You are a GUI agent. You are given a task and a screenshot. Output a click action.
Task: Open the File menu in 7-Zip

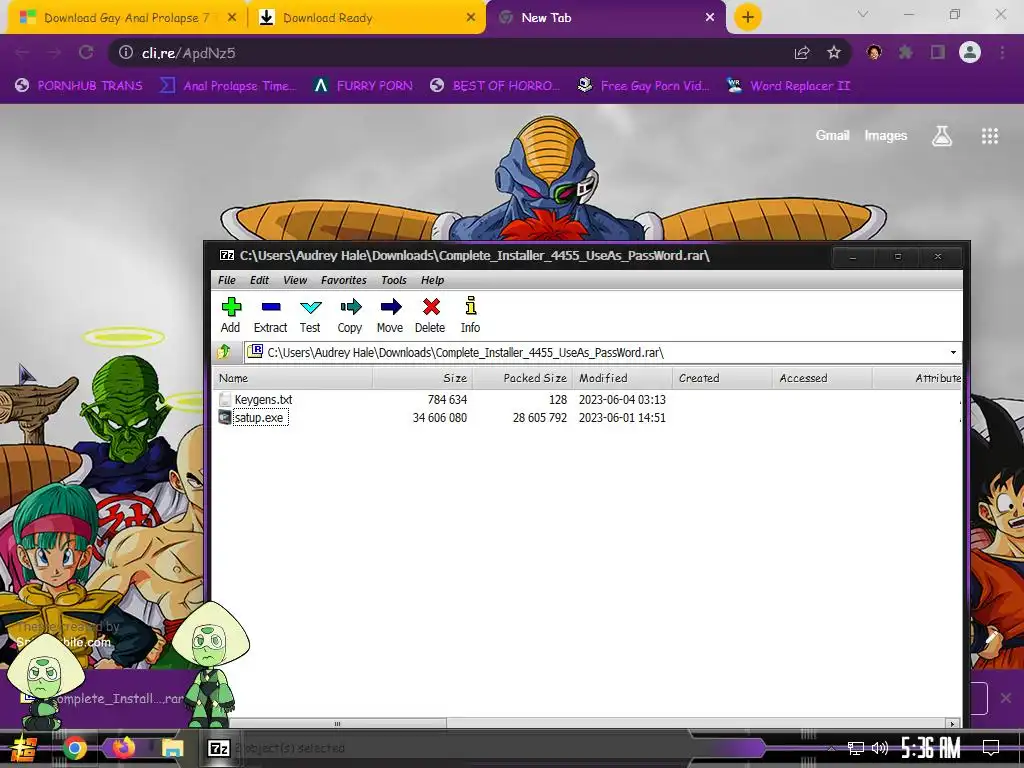[x=227, y=280]
